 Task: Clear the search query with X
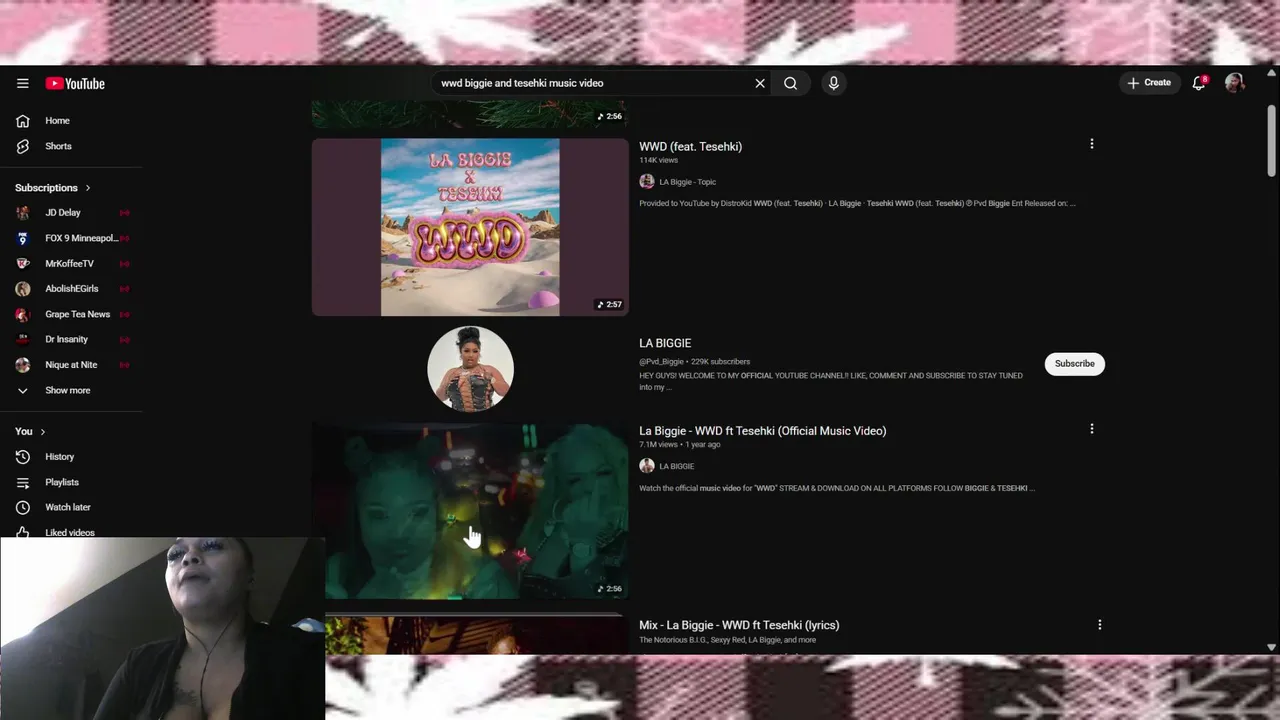[760, 83]
